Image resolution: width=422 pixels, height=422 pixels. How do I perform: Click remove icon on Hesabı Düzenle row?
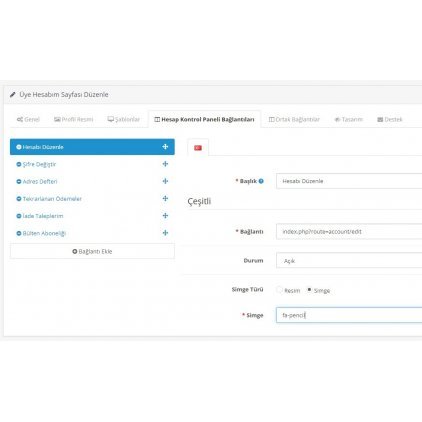[x=19, y=147]
